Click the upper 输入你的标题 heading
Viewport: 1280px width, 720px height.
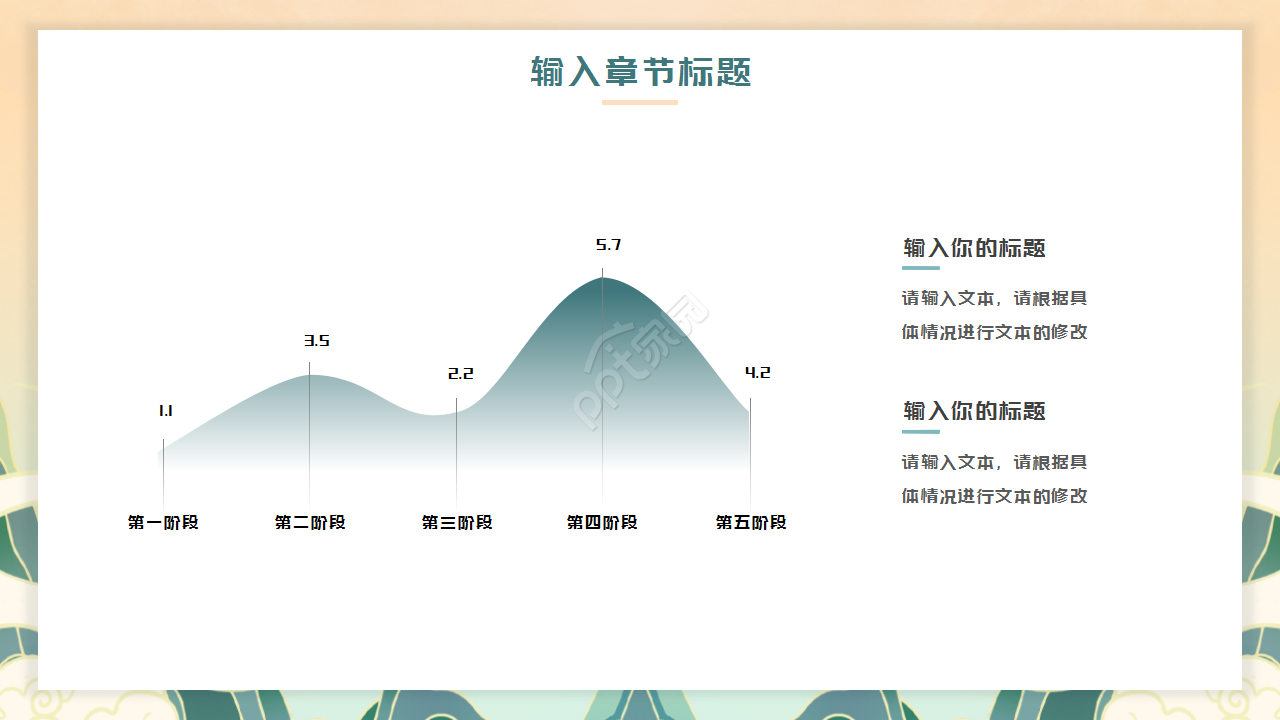pos(974,248)
